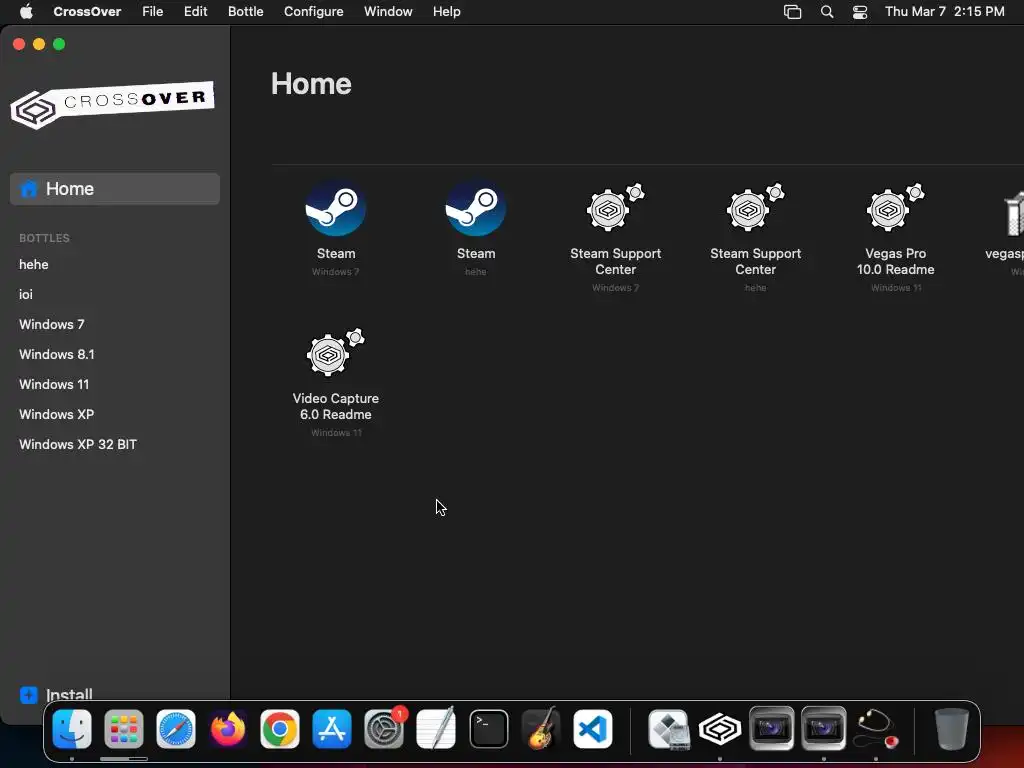Open the Steam launcher in Windows 7 bottle
The image size is (1024, 768).
pyautogui.click(x=336, y=209)
